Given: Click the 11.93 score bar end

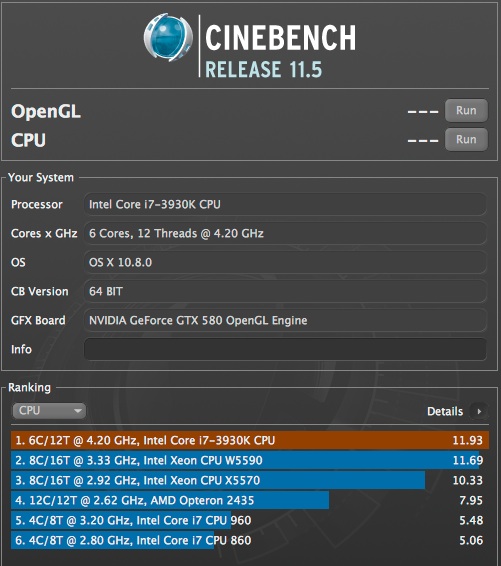Looking at the screenshot, I should point(467,440).
